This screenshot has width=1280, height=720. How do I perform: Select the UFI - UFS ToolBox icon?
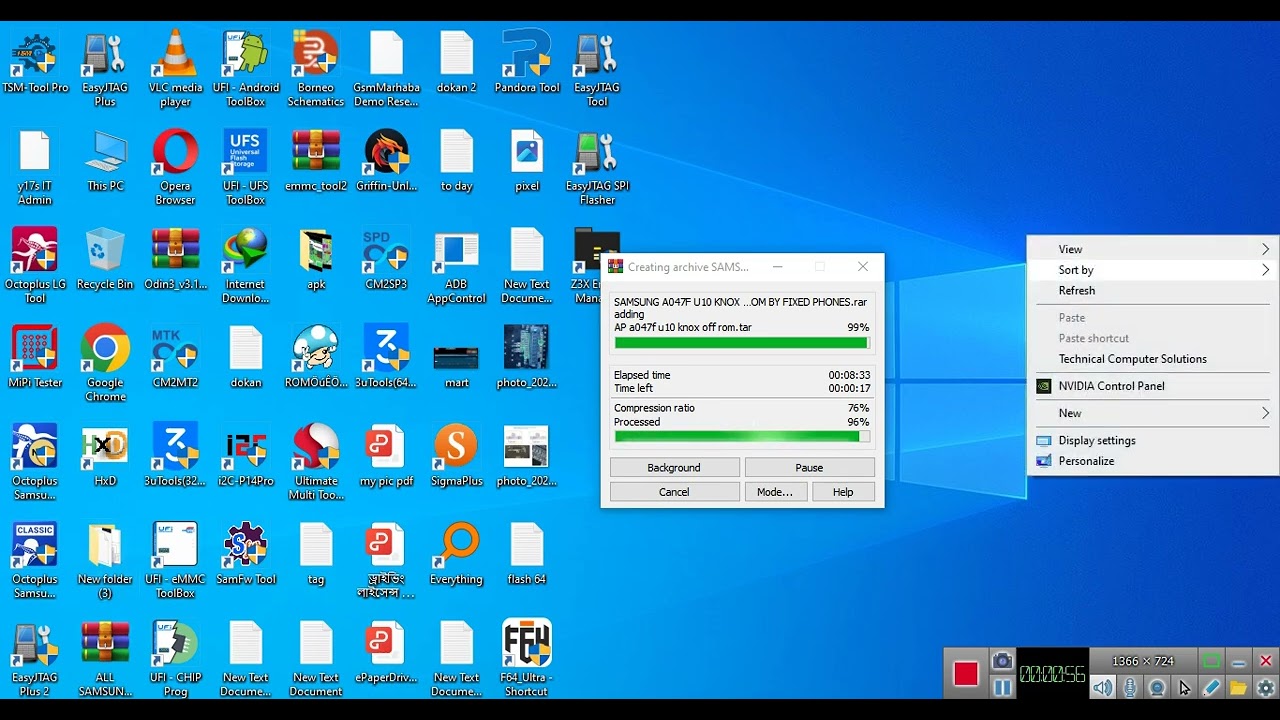coord(245,167)
